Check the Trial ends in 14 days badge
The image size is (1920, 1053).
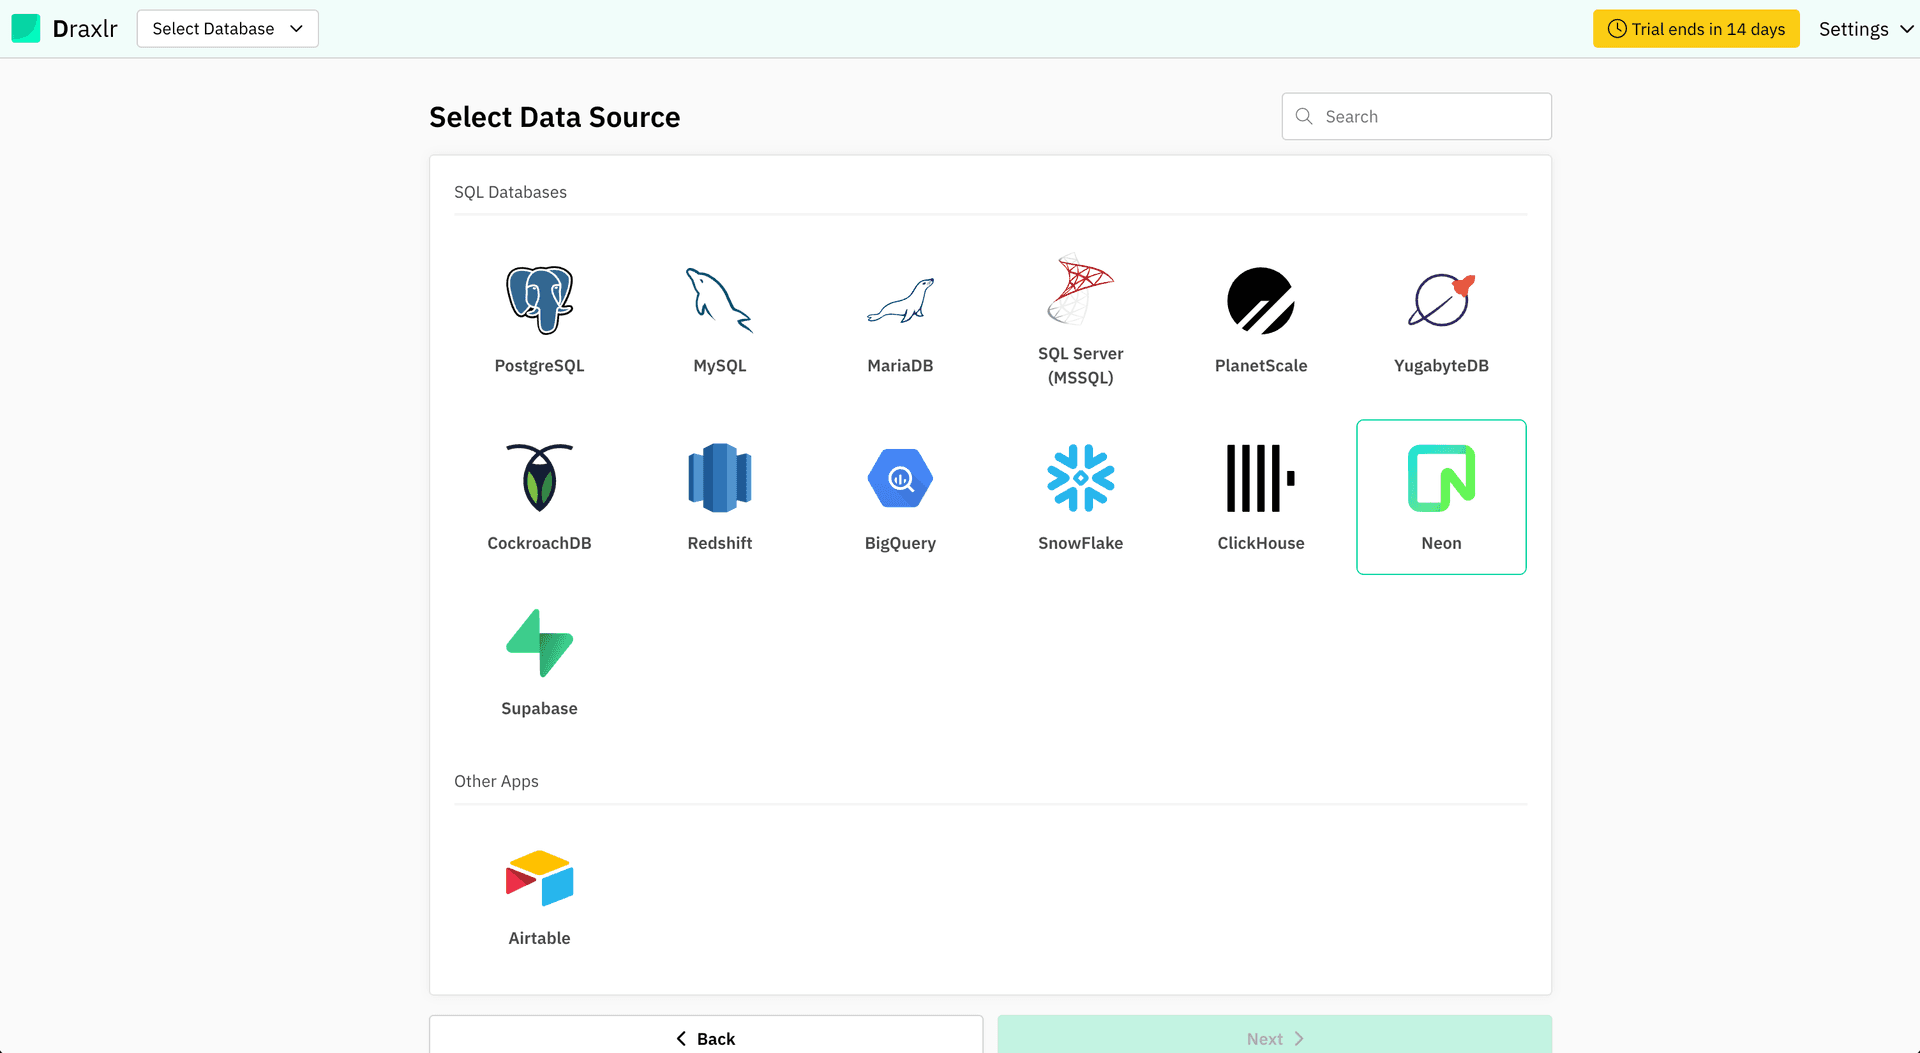(x=1695, y=28)
